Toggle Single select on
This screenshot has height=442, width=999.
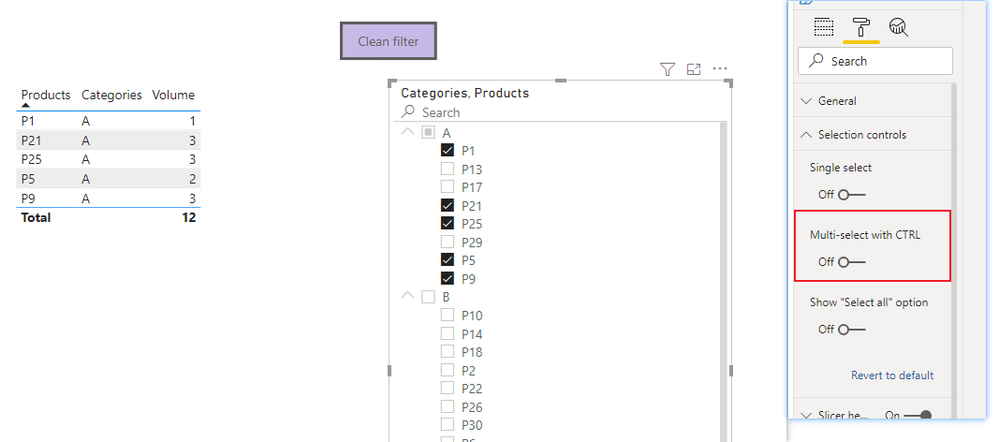pos(852,195)
